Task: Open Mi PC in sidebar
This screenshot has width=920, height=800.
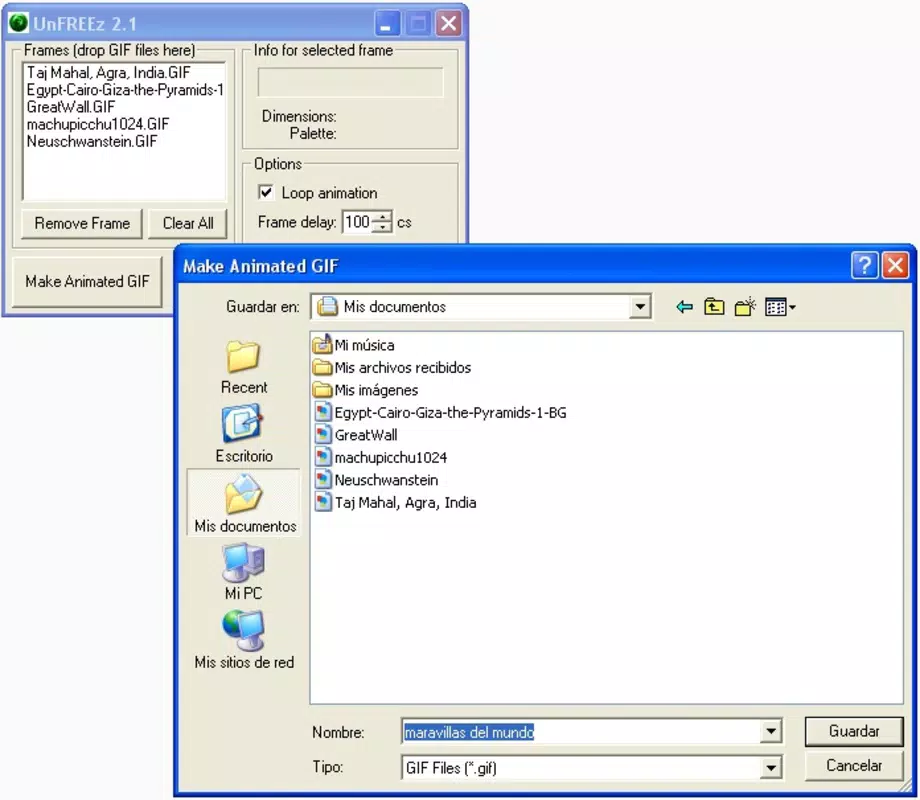Action: point(243,572)
